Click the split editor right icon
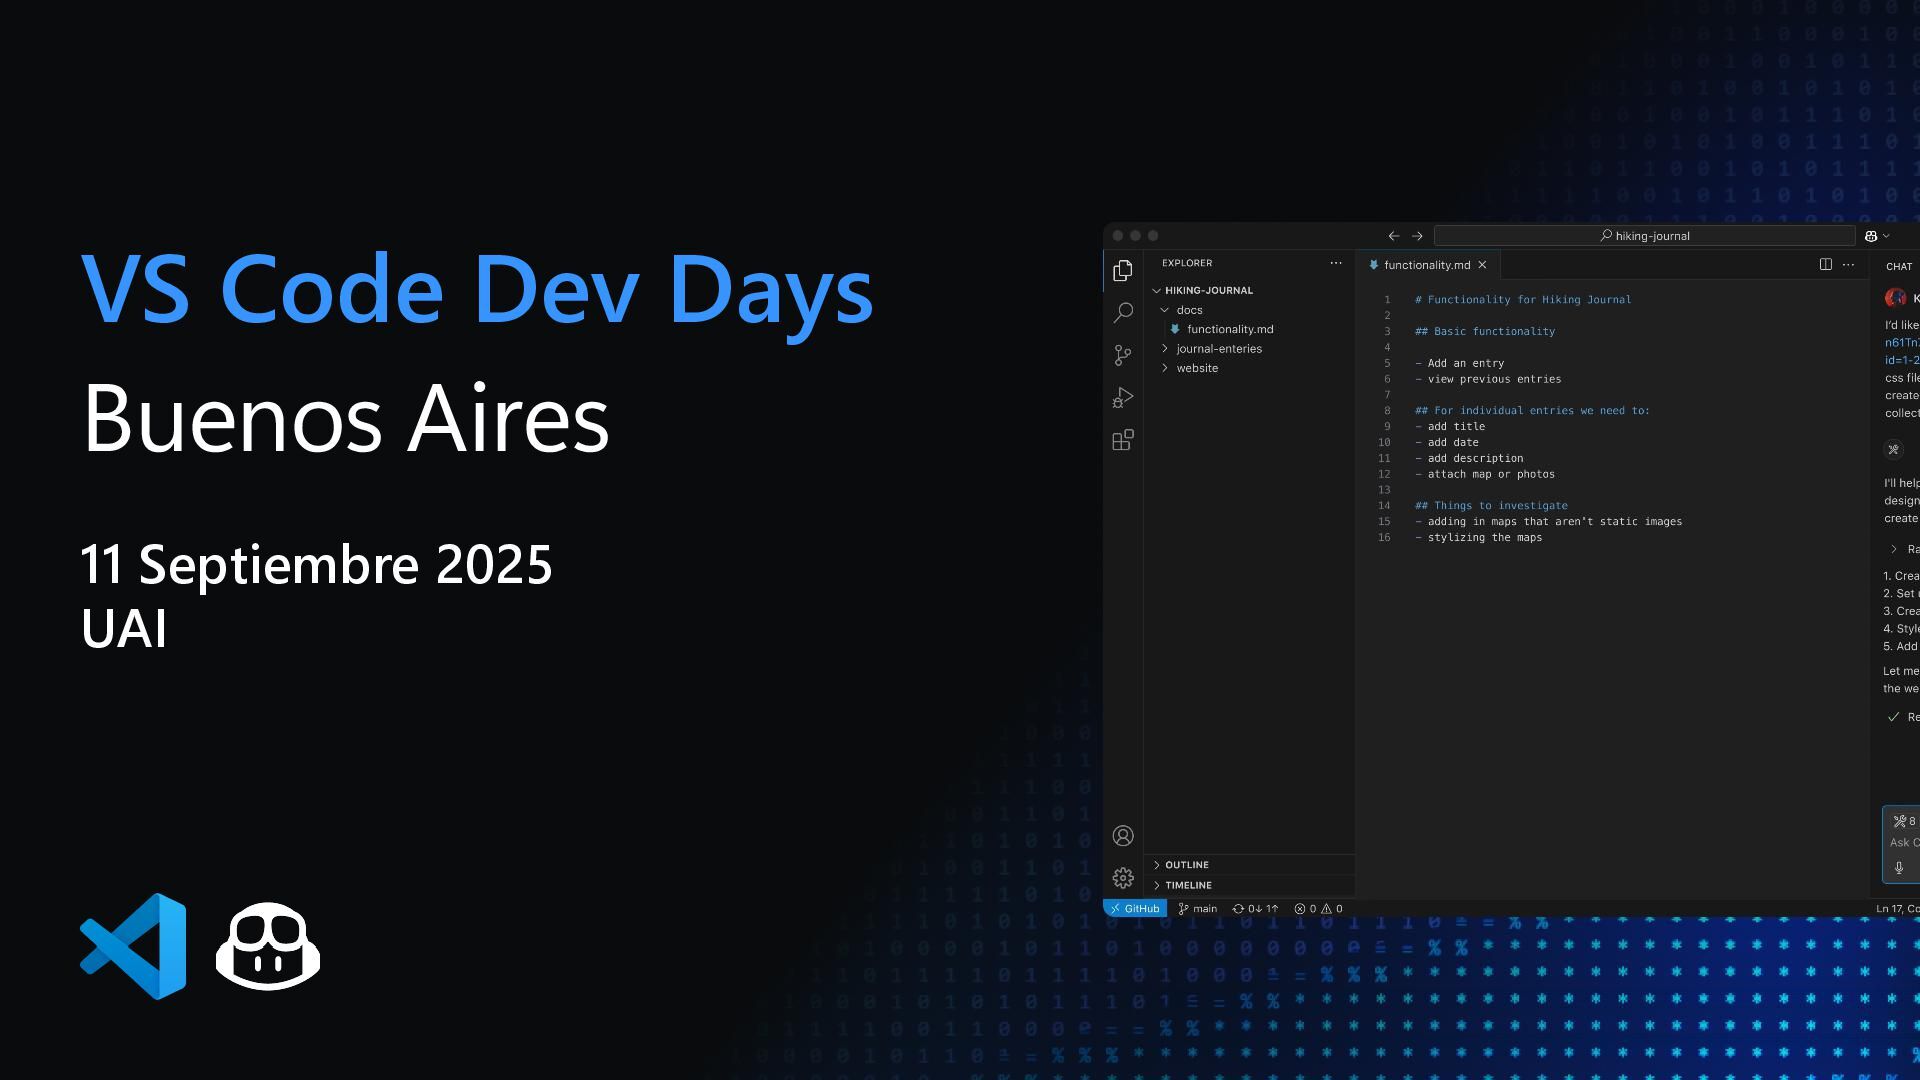Viewport: 1920px width, 1080px height. click(x=1825, y=264)
